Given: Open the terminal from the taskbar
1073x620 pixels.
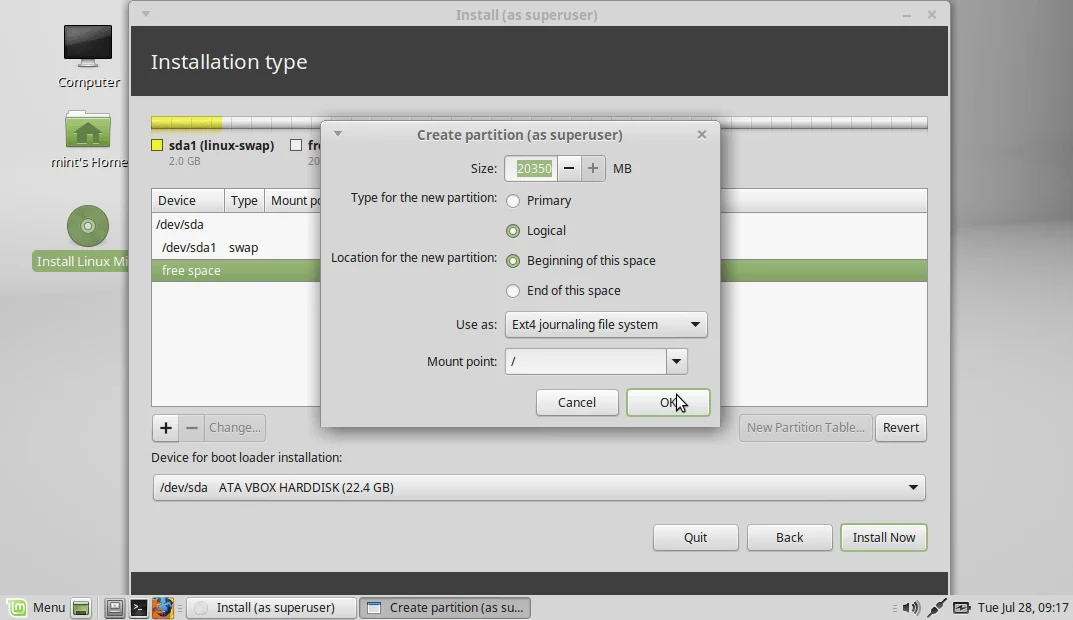Looking at the screenshot, I should pos(139,607).
